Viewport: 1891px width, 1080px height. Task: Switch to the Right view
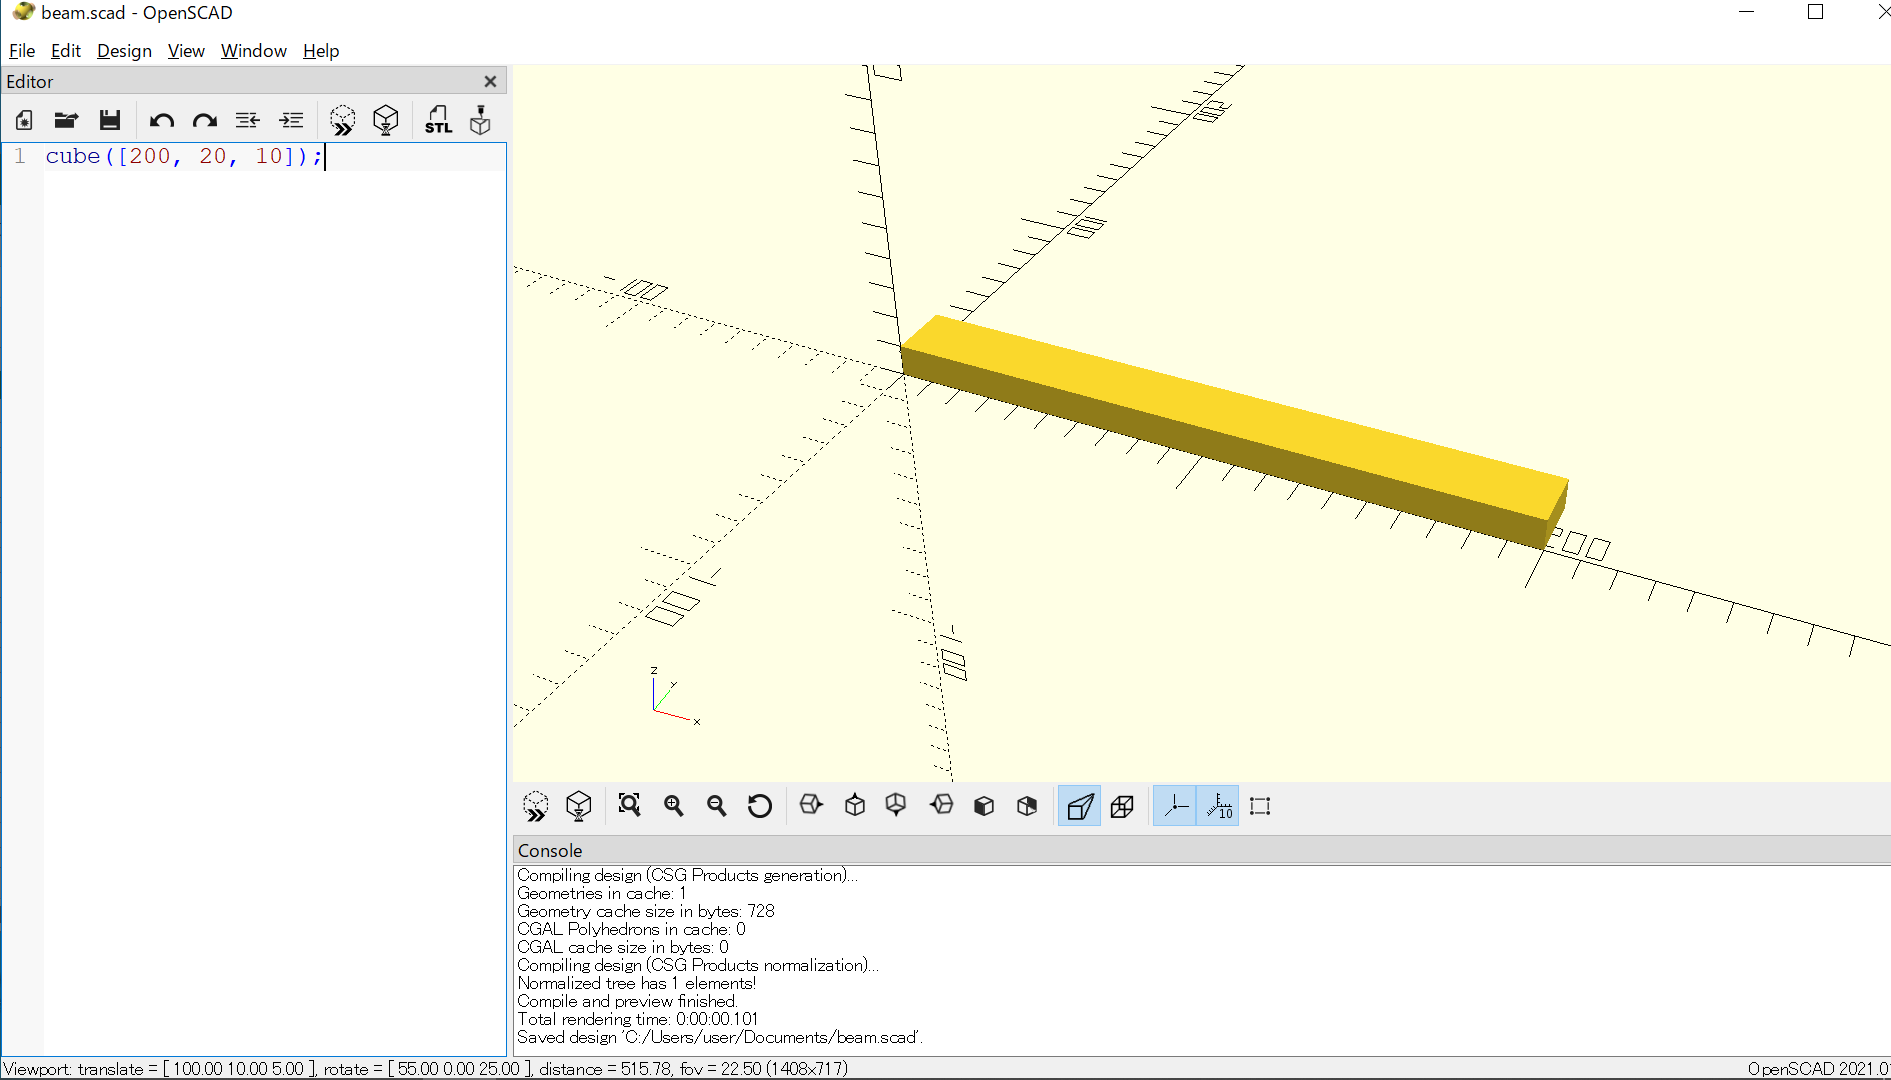(811, 806)
